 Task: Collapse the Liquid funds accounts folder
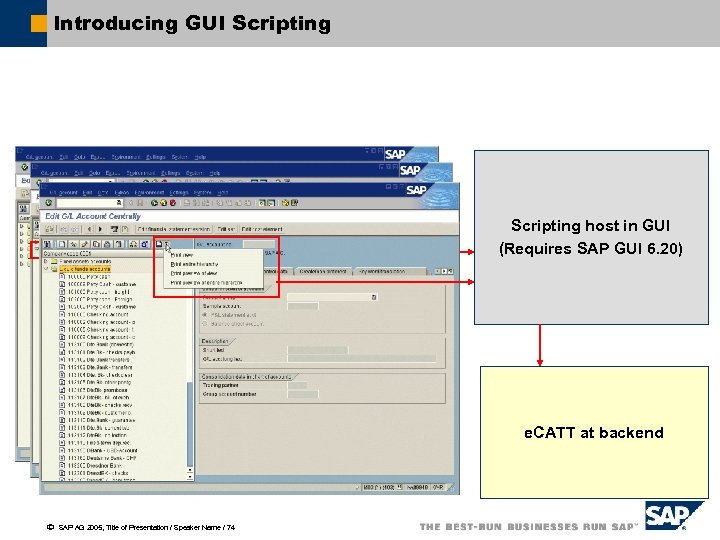coord(45,269)
